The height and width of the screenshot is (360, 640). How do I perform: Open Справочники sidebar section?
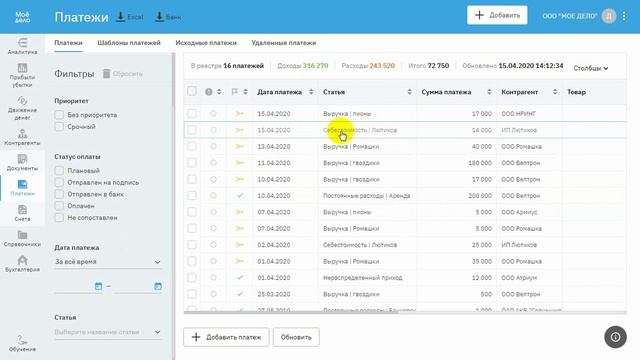pos(22,239)
